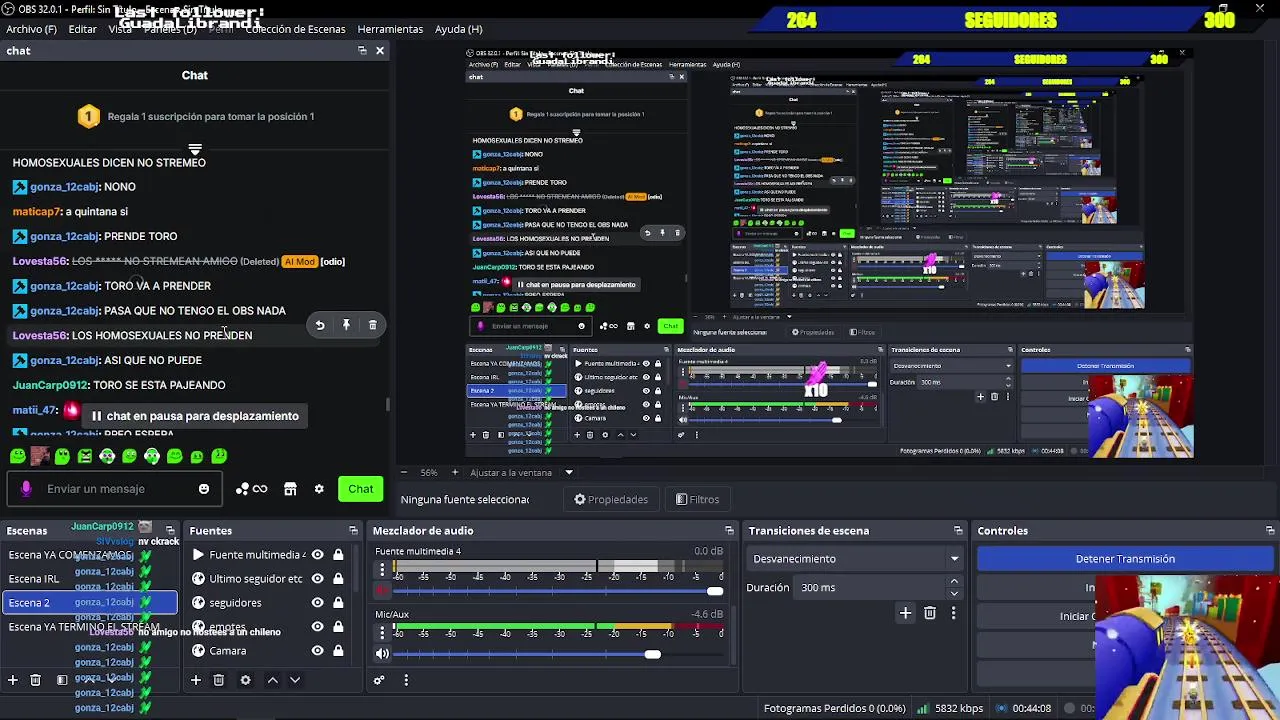Delete the hovered Lovesta56 chat message
The image size is (1280, 720).
(x=372, y=325)
